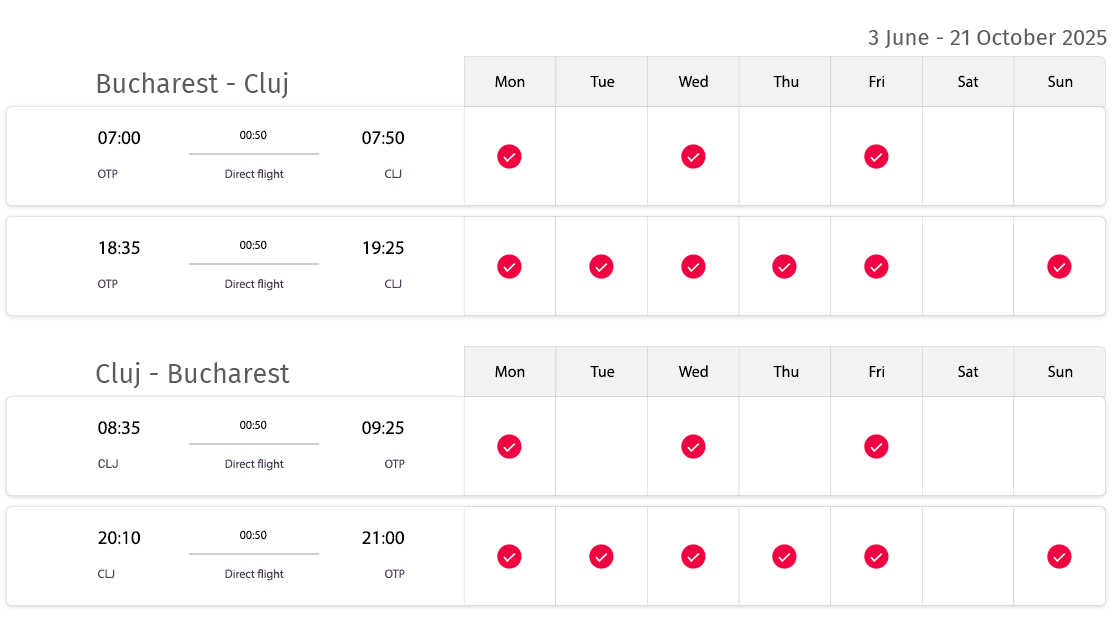The image size is (1112, 620).
Task: Select Mon header in Bucharest - Cluj table
Action: (510, 82)
